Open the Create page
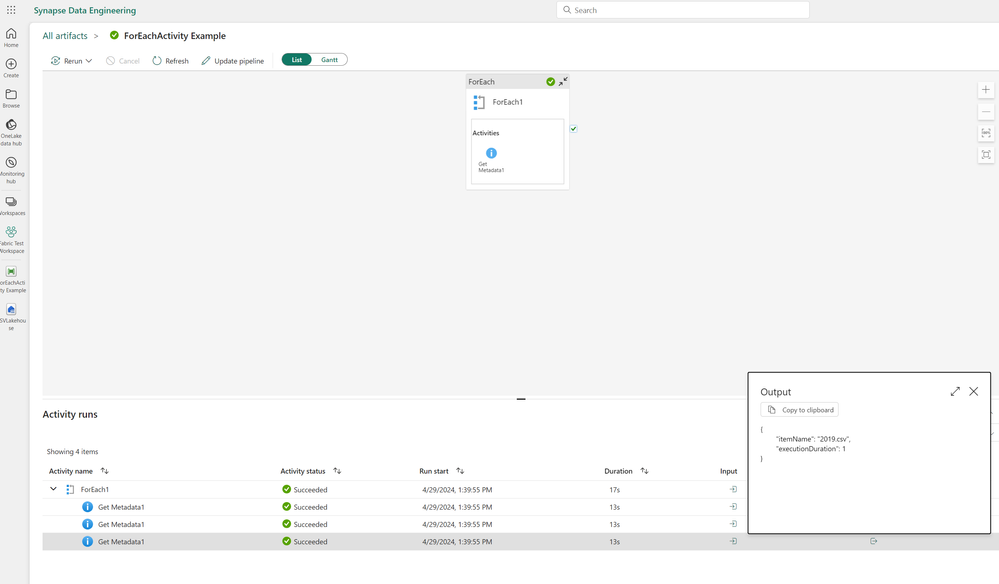999x584 pixels. click(x=11, y=68)
